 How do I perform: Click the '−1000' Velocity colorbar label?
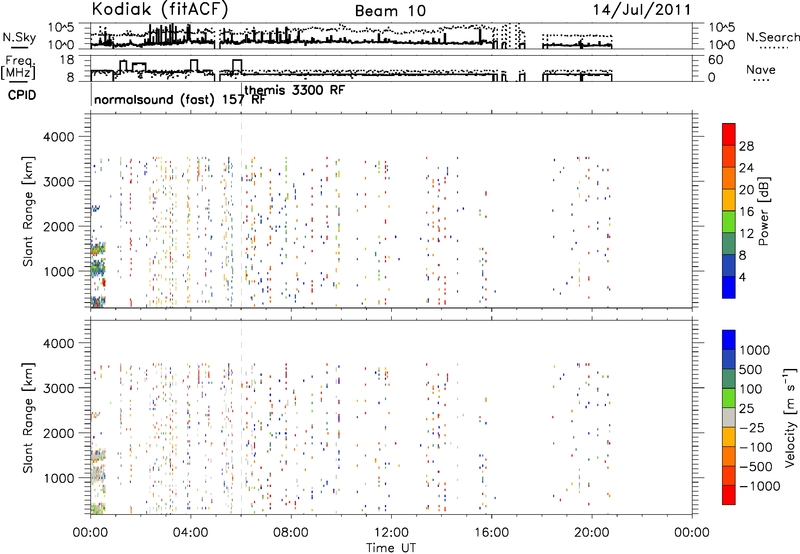(x=759, y=486)
